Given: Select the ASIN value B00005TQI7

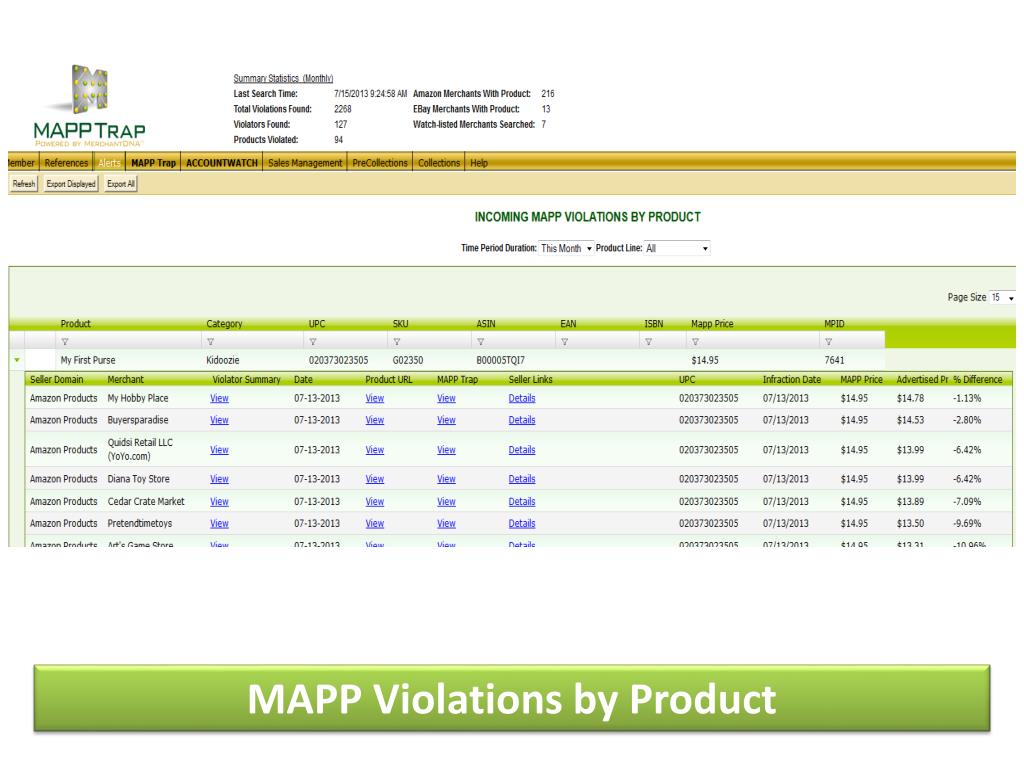Looking at the screenshot, I should point(501,360).
